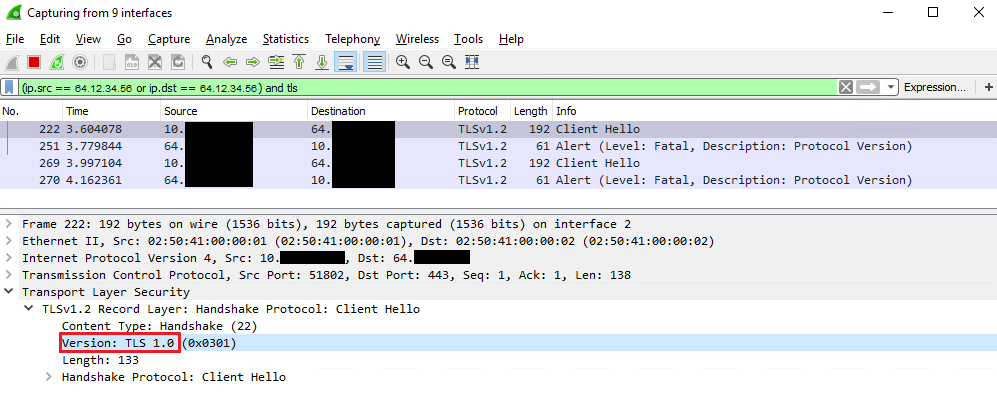
Task: Sort by the Length column header
Action: [x=531, y=111]
